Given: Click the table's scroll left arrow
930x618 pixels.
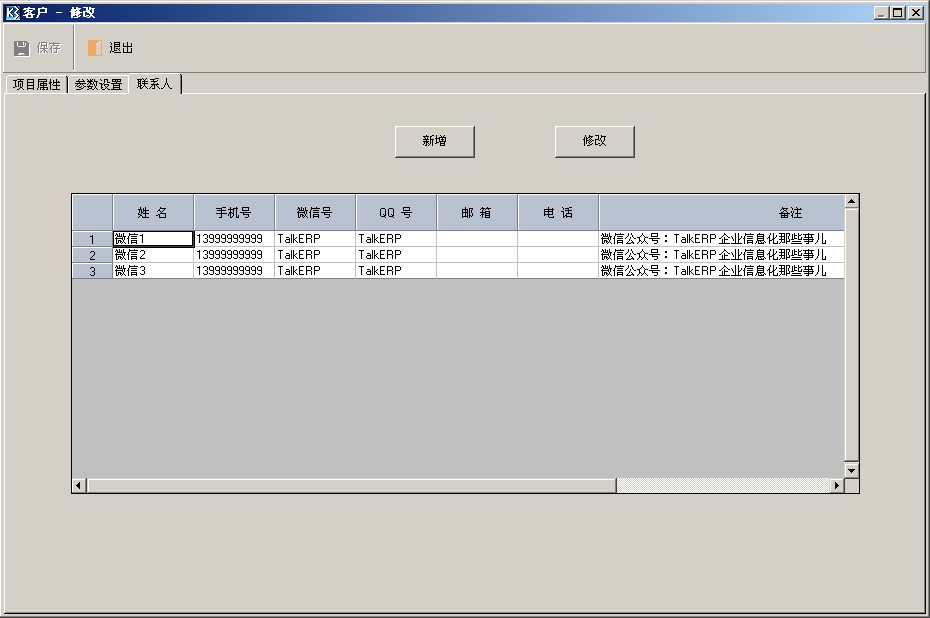Looking at the screenshot, I should [x=79, y=486].
